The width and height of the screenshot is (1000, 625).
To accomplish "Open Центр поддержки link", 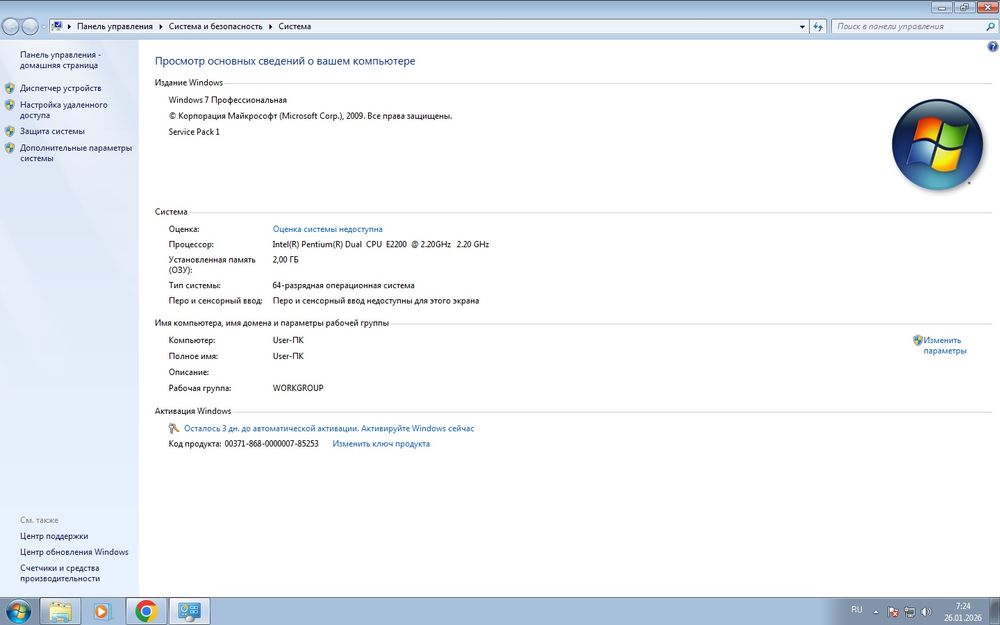I will click(x=54, y=536).
